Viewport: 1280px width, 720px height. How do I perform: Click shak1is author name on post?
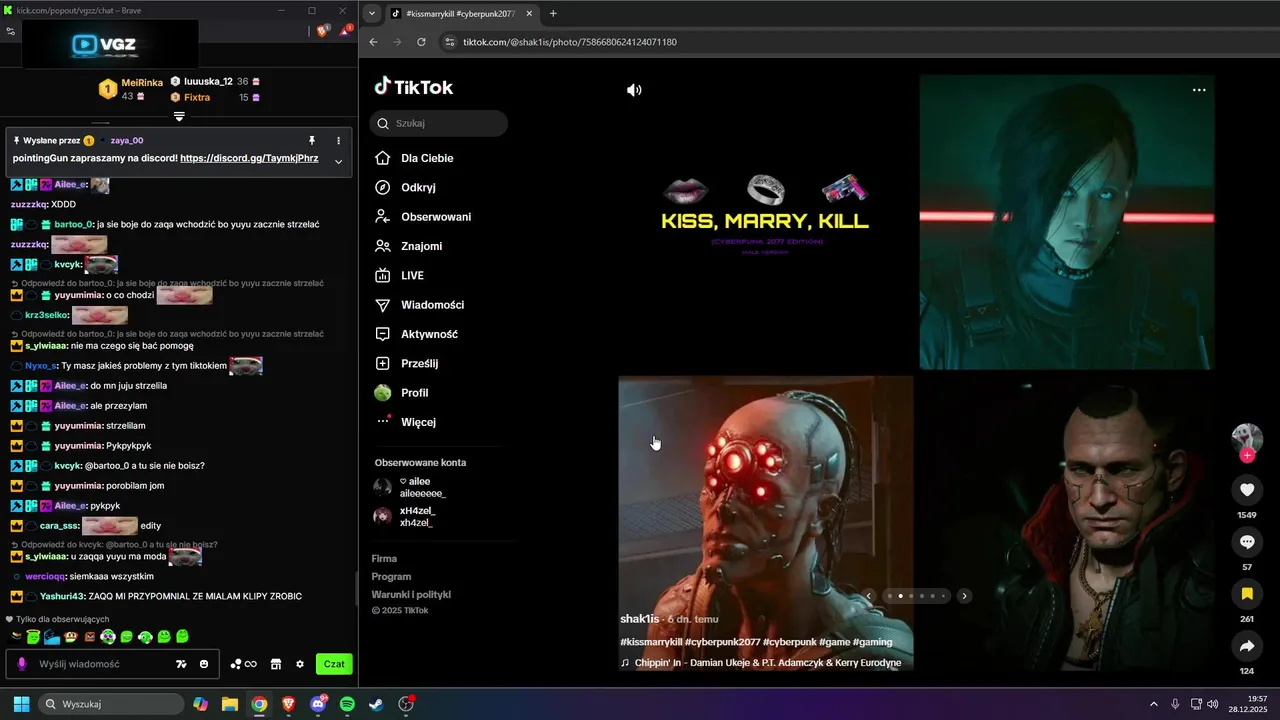pyautogui.click(x=640, y=619)
